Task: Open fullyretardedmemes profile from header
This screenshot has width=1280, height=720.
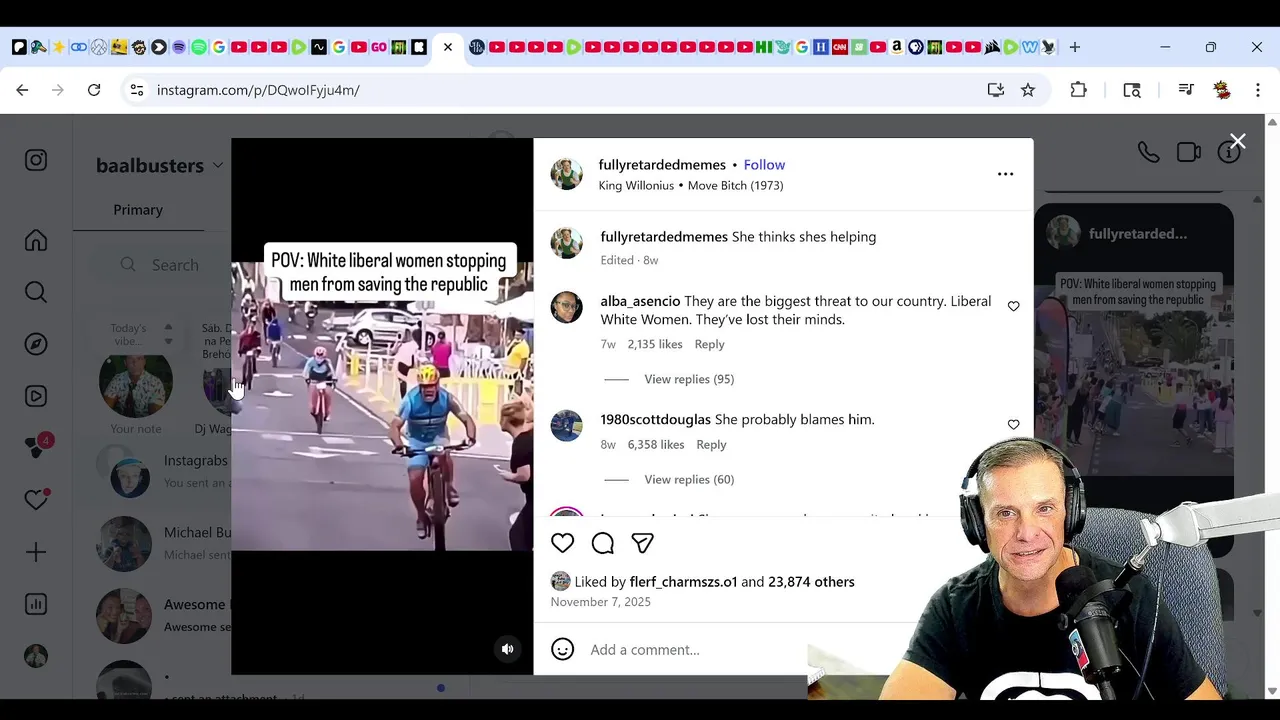Action: pos(662,165)
